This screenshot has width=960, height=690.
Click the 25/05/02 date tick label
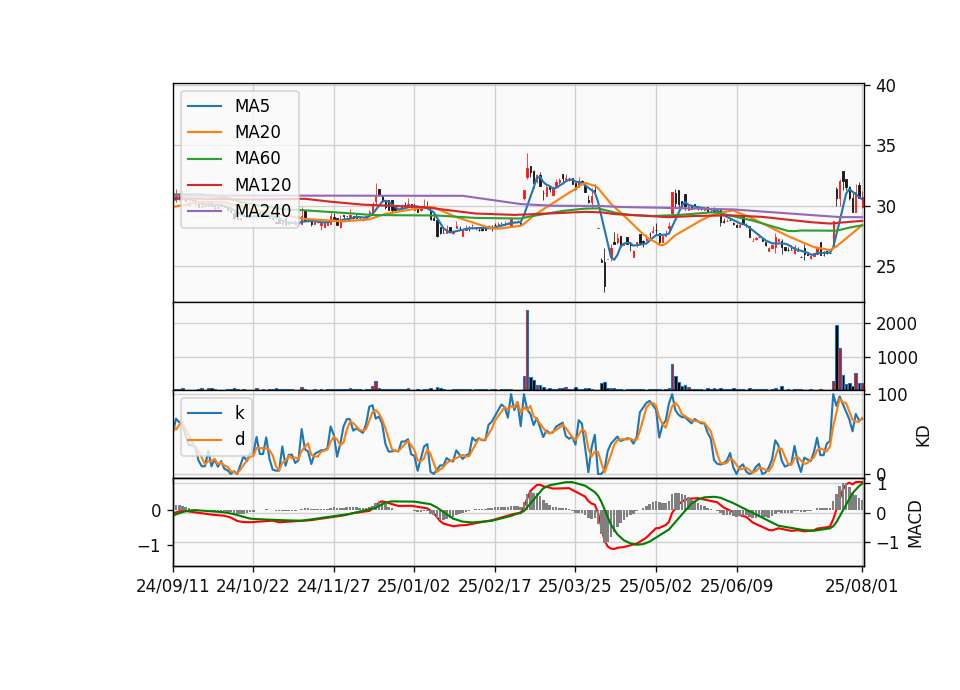point(656,586)
